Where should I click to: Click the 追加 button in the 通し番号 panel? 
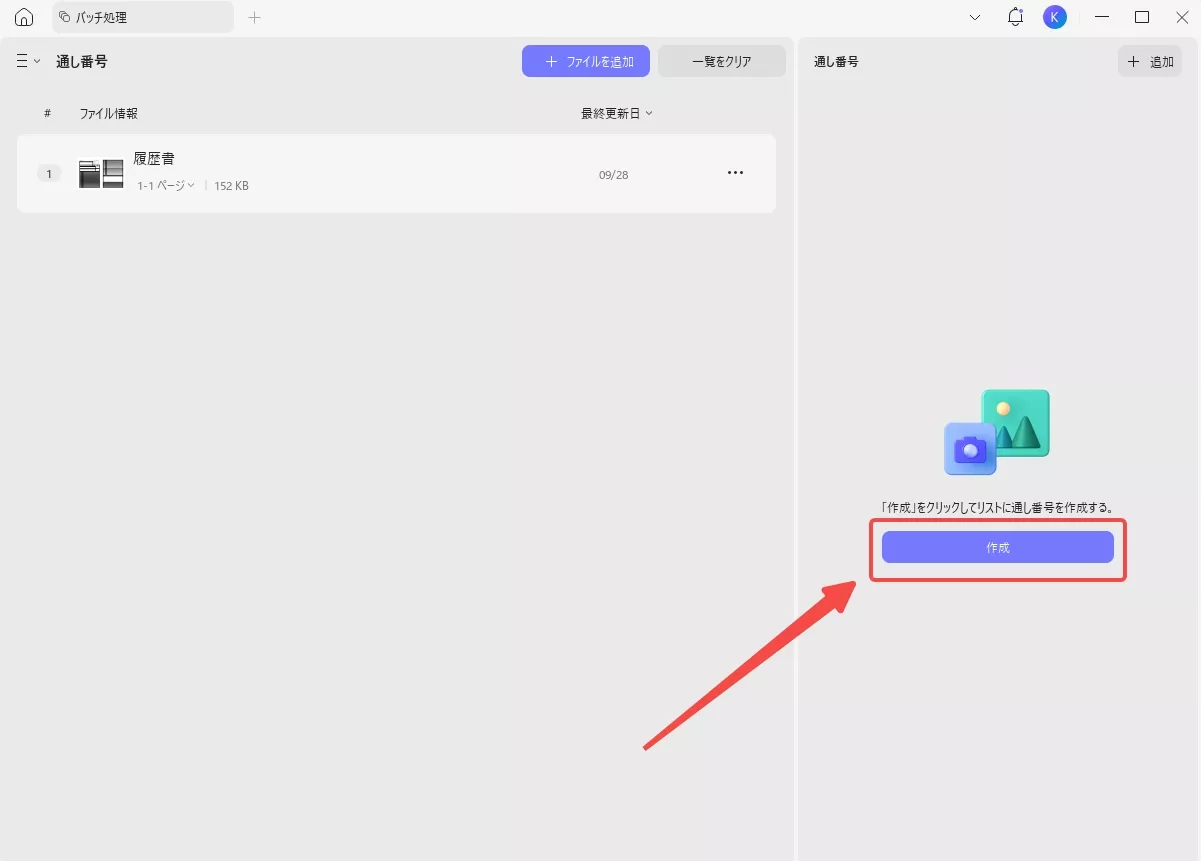tap(1149, 61)
